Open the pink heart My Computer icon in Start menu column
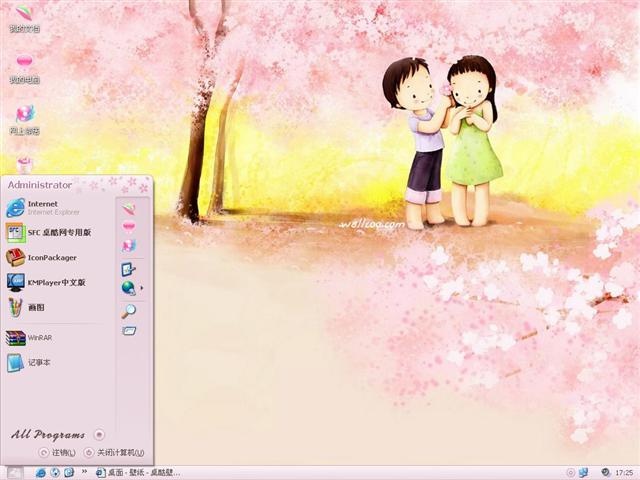 tap(129, 226)
